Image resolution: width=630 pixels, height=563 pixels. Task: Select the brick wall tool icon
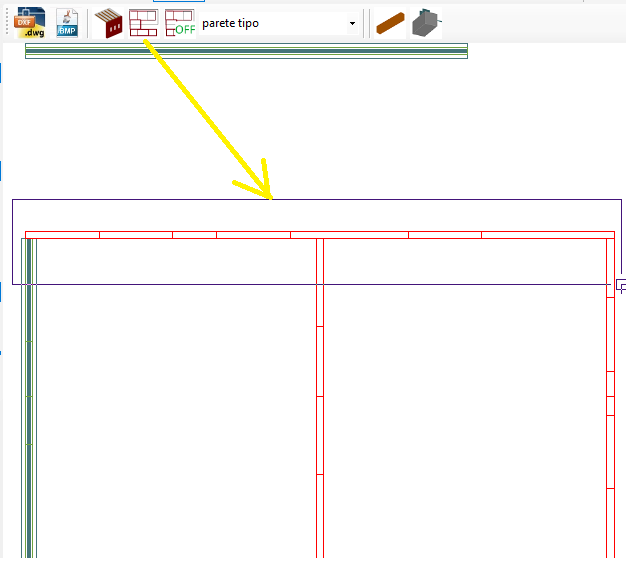point(108,22)
